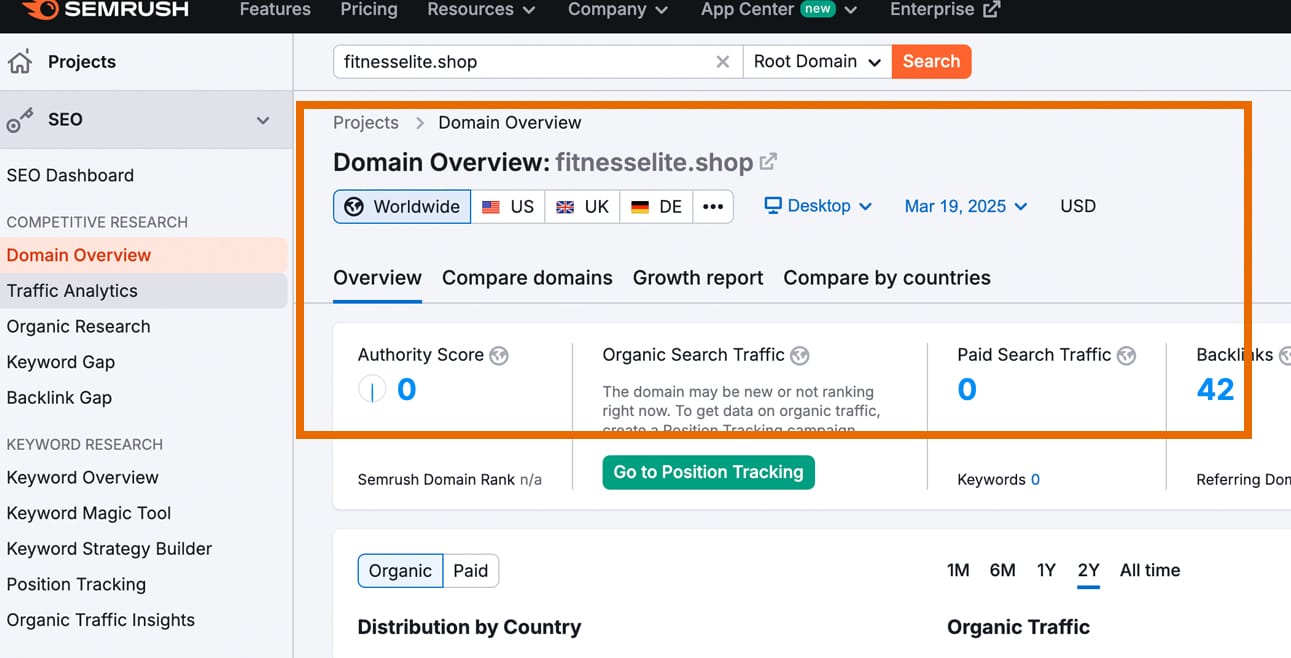The height and width of the screenshot is (658, 1291).
Task: Select the Worldwide database option
Action: click(402, 207)
